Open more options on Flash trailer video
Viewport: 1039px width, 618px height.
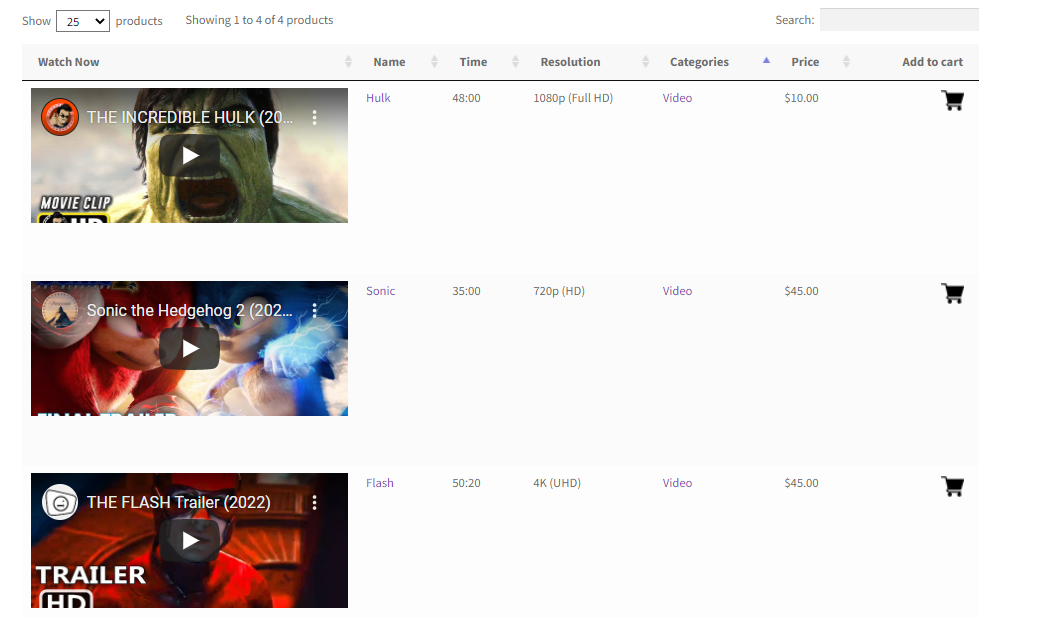314,503
